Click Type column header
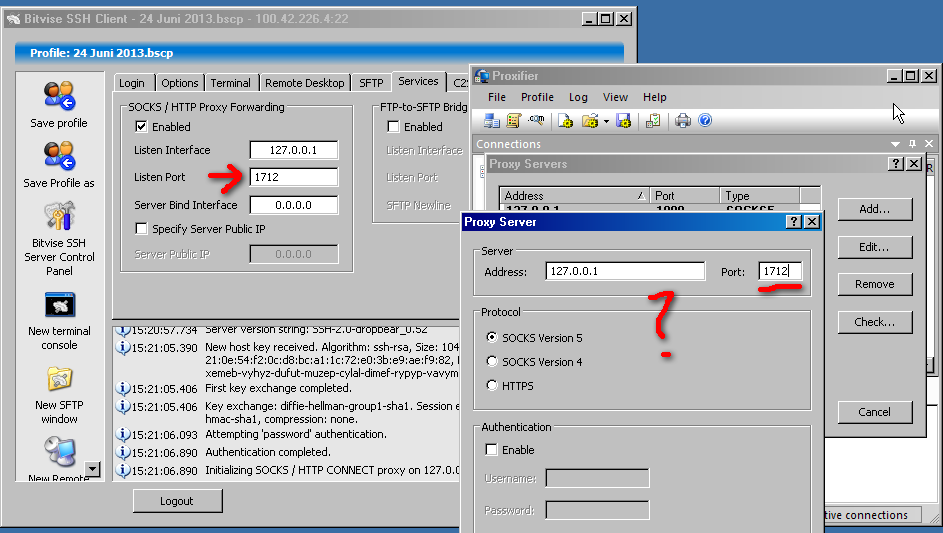This screenshot has width=943, height=533. [x=760, y=196]
